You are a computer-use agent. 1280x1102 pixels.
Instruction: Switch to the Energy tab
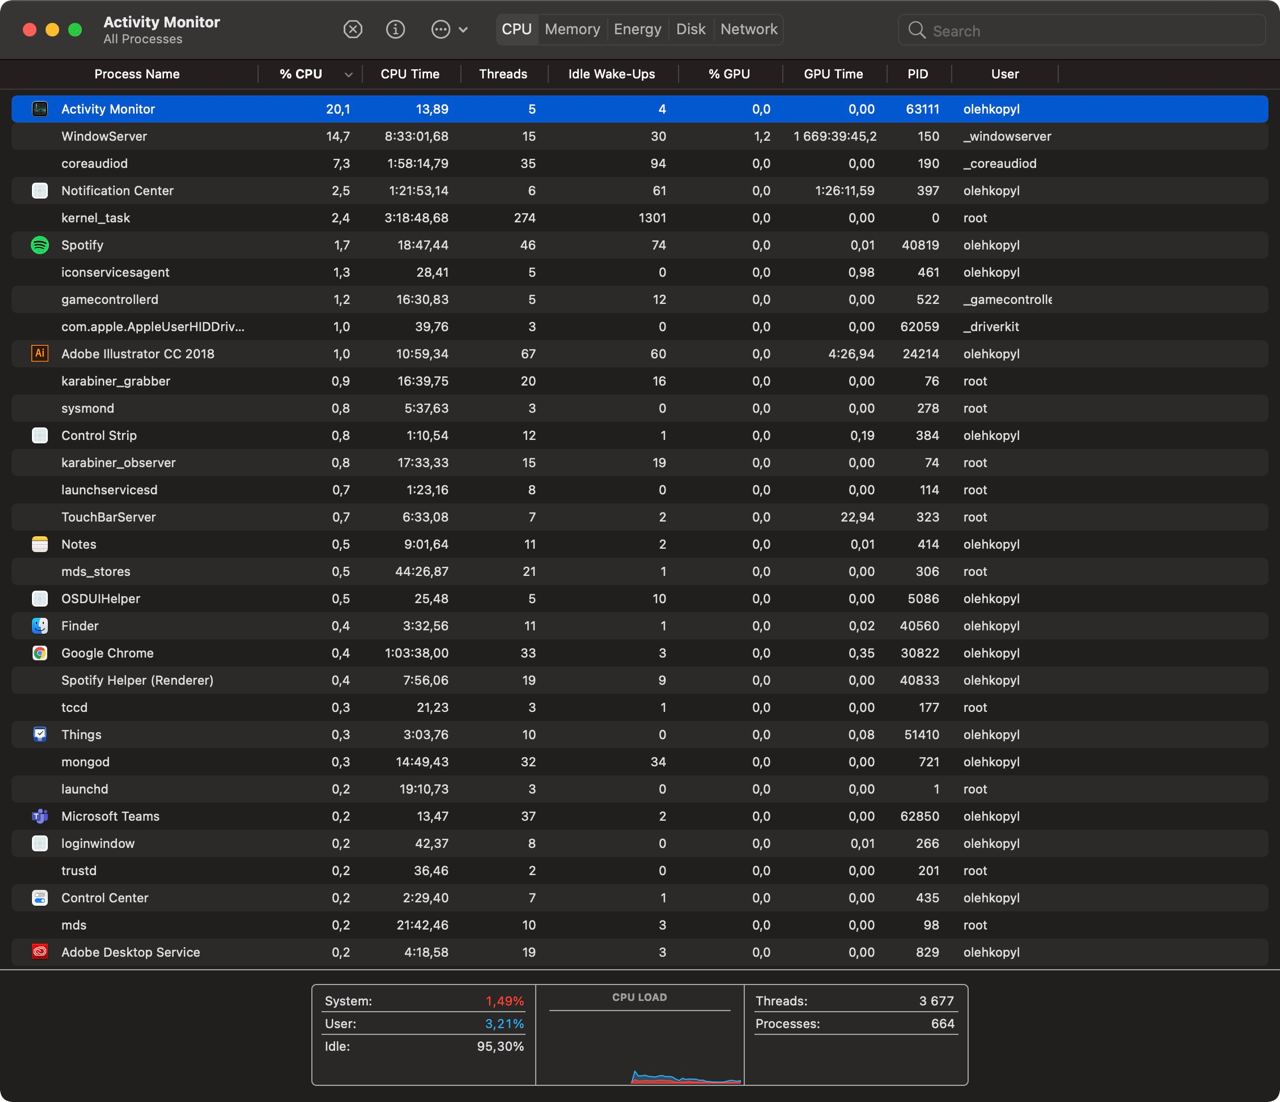click(638, 30)
